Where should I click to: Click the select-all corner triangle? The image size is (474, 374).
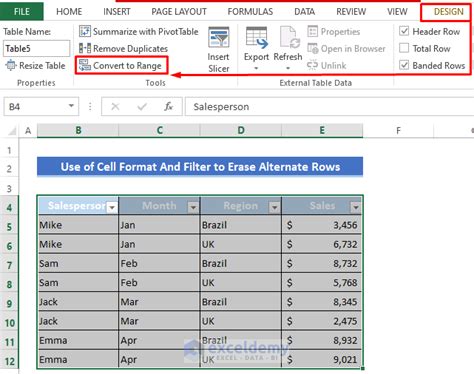[12, 131]
